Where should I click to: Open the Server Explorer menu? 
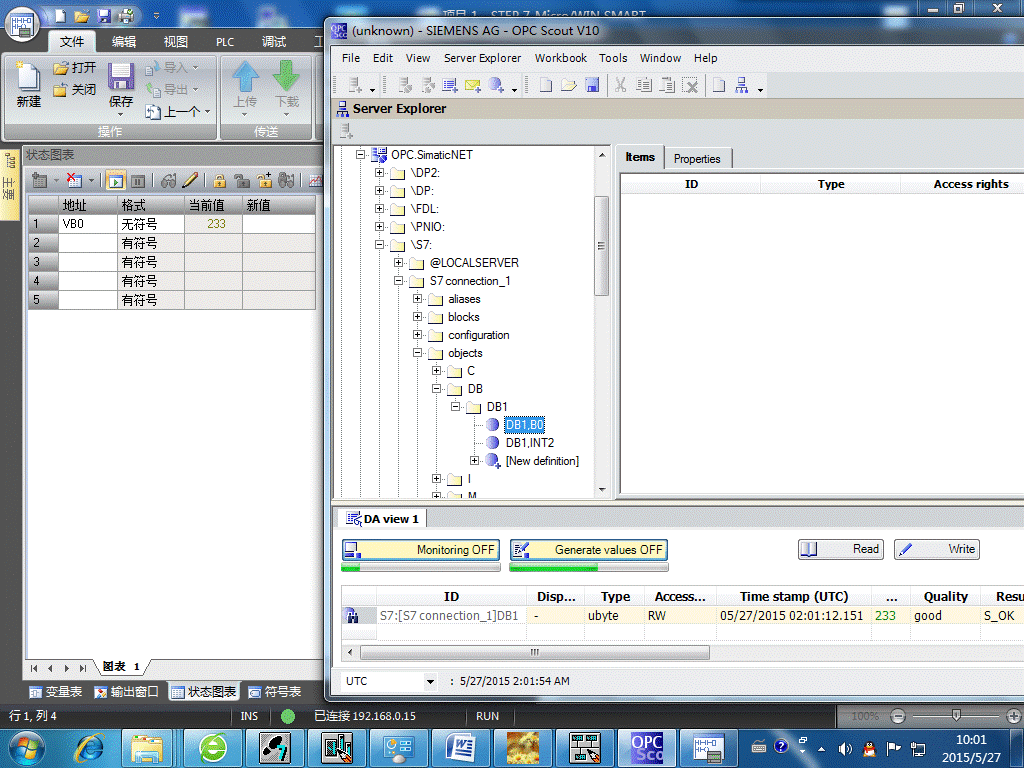pyautogui.click(x=483, y=58)
